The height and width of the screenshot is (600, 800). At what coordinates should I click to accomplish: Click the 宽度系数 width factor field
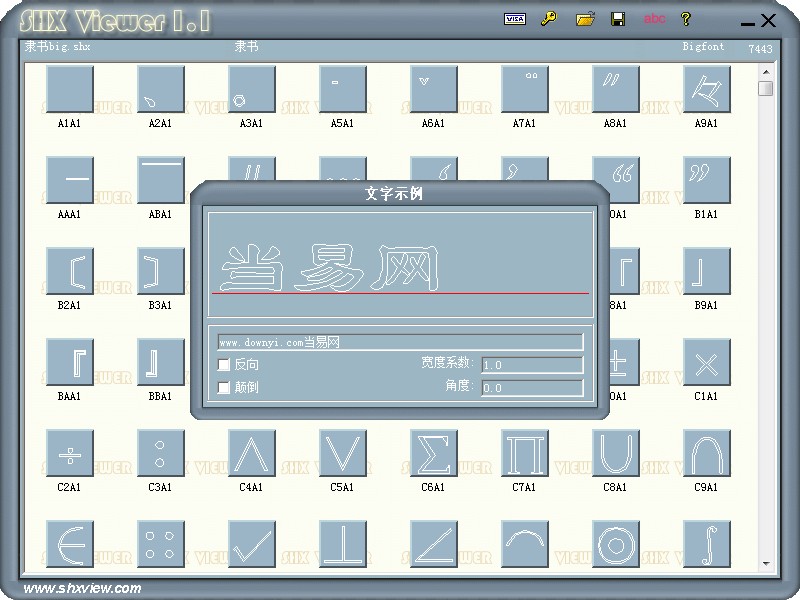tap(532, 365)
